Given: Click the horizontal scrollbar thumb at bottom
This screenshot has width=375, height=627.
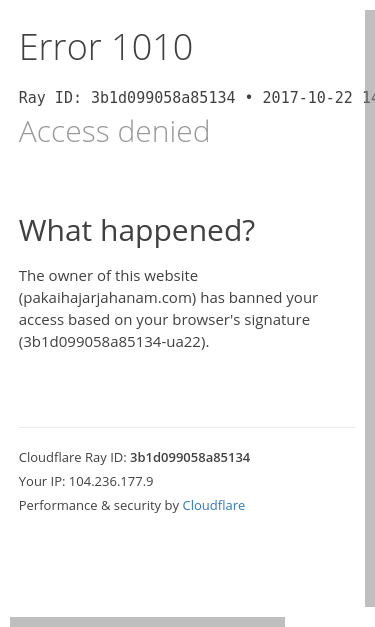Looking at the screenshot, I should point(147,622).
